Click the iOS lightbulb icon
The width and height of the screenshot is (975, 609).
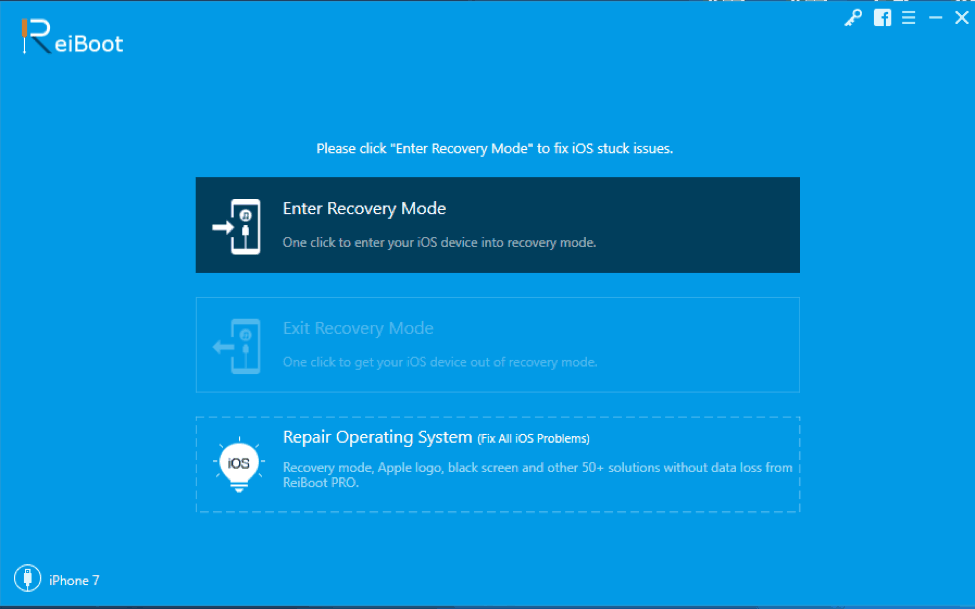239,465
